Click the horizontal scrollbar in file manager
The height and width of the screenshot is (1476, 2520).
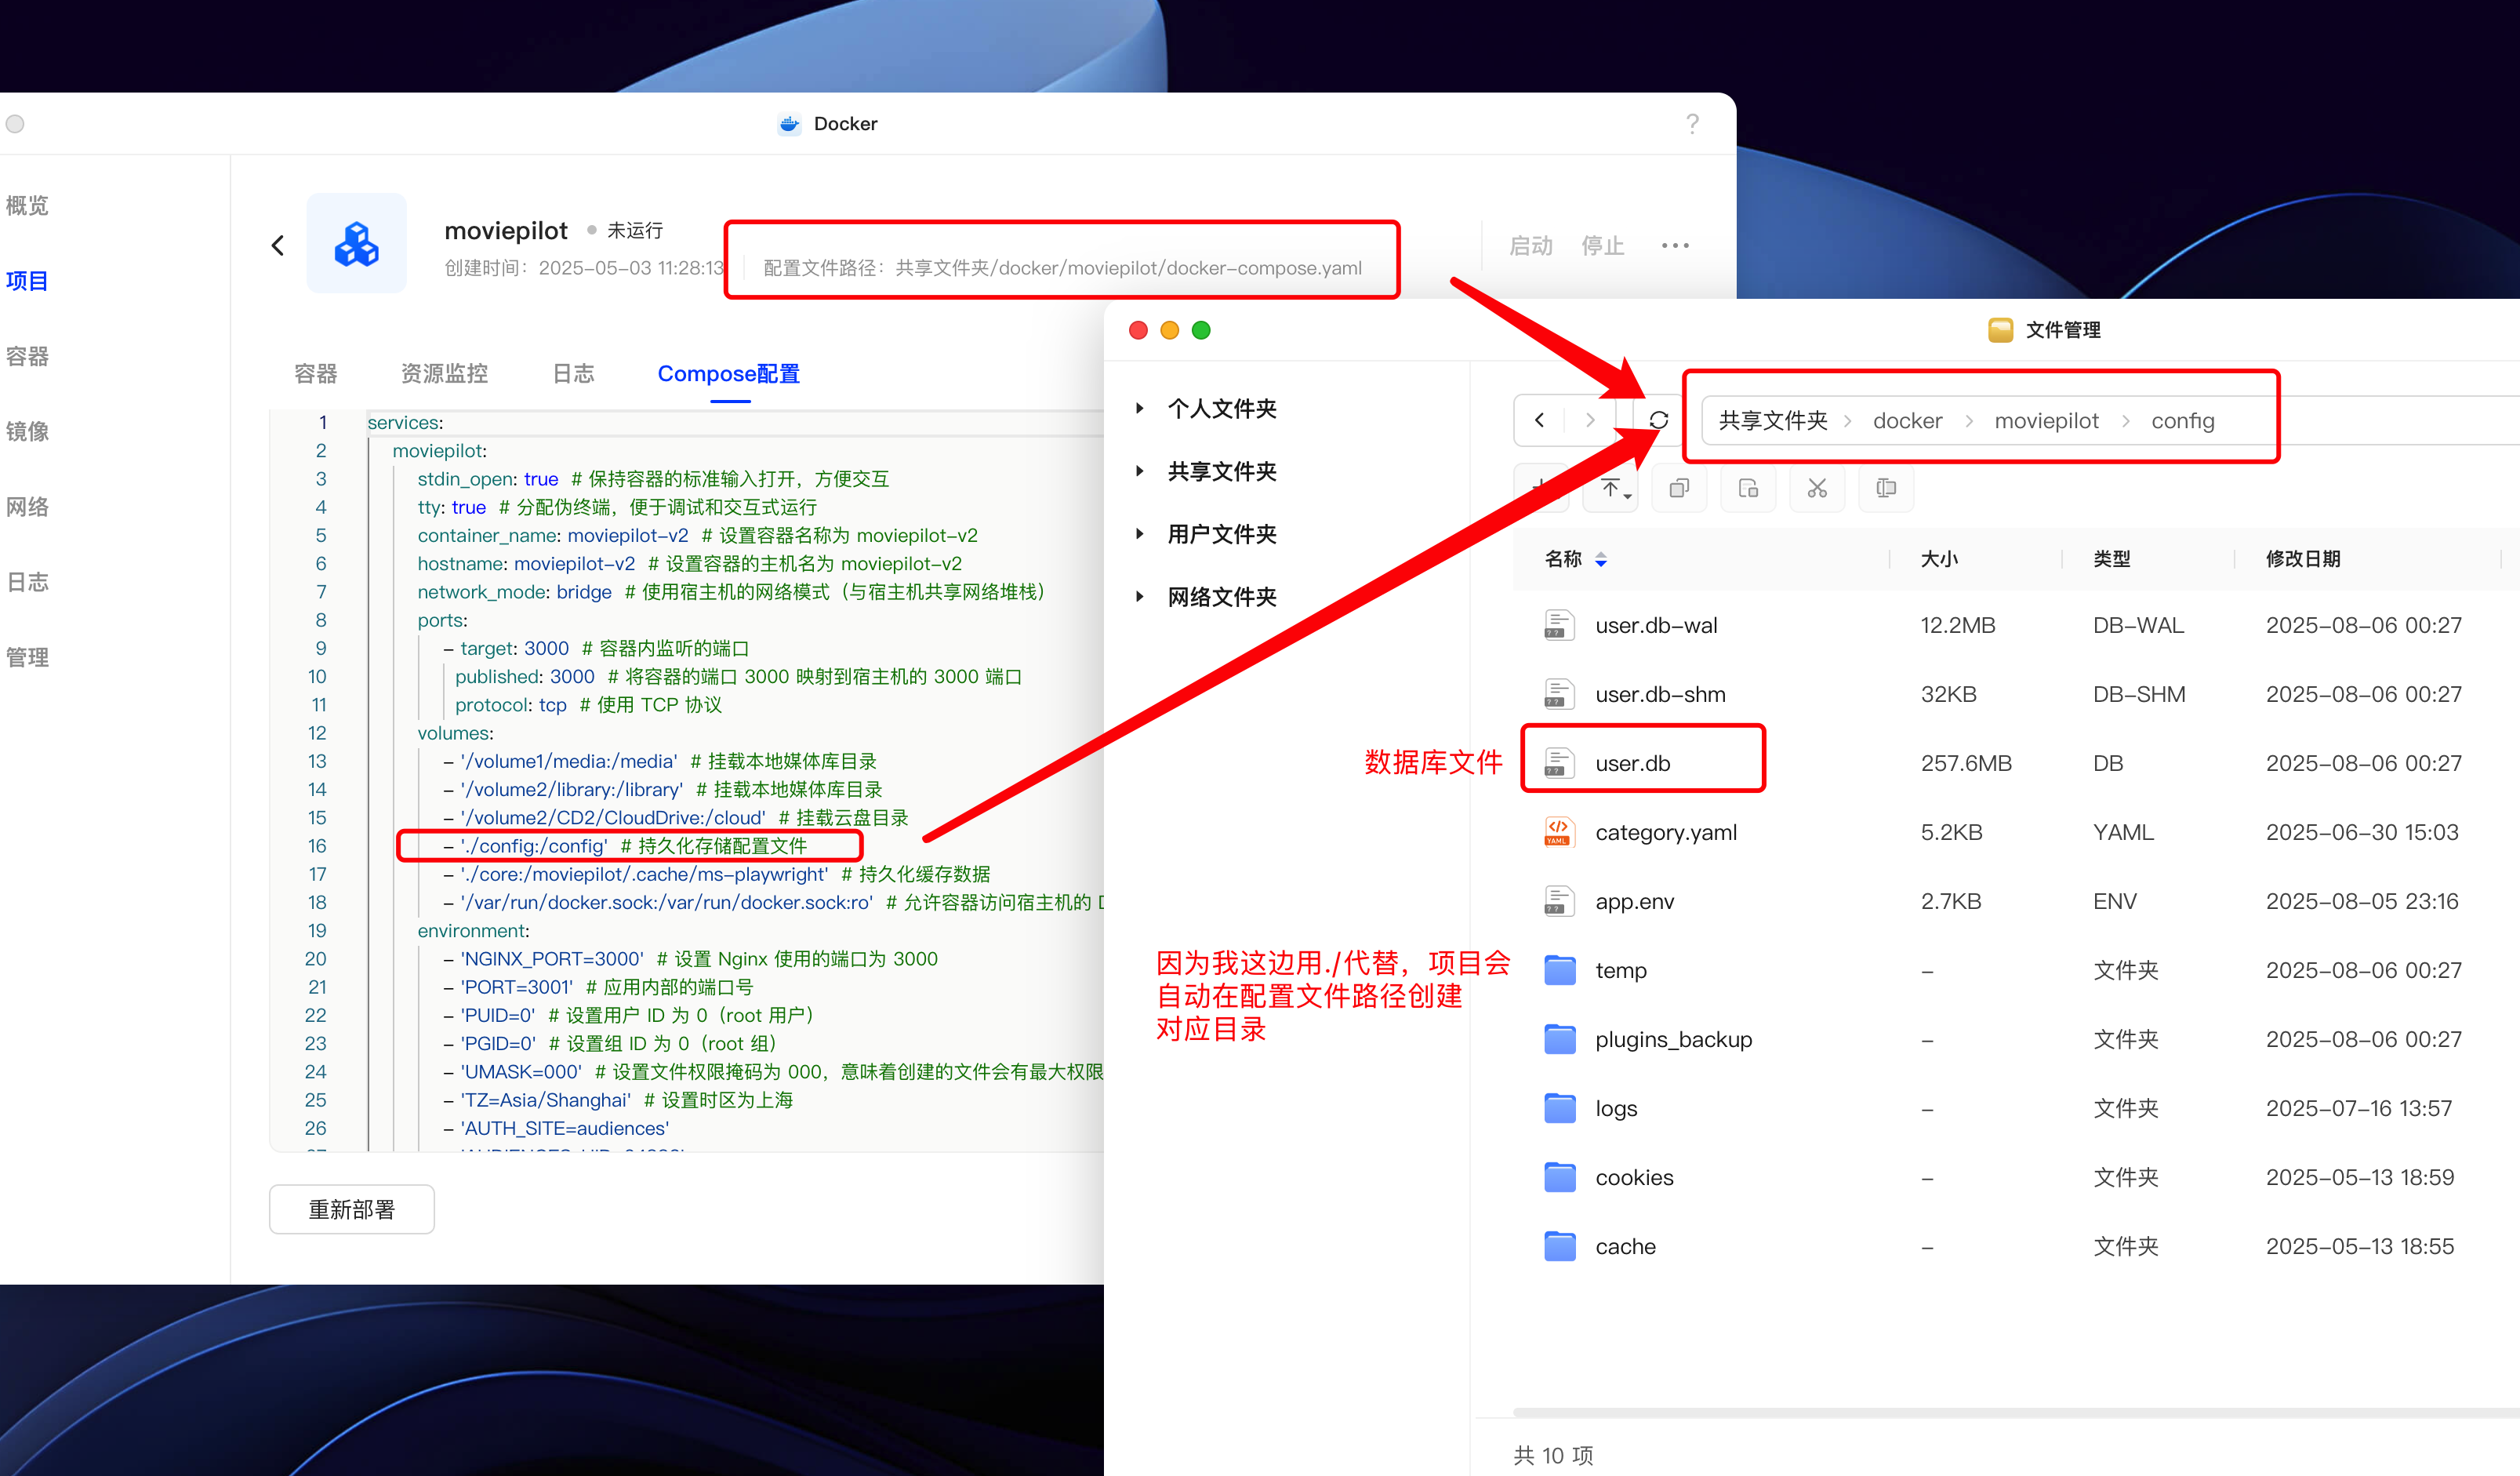point(2015,1413)
